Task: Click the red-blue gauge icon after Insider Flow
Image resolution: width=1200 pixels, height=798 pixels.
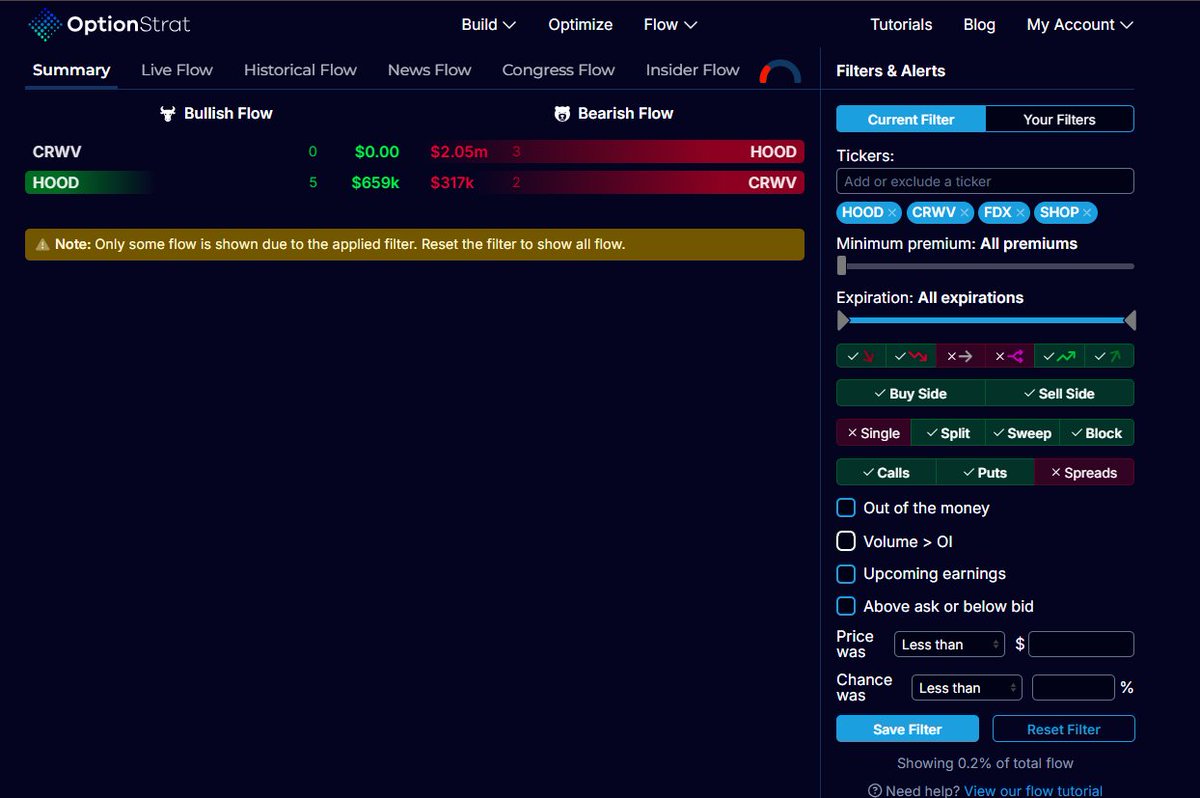Action: point(780,71)
